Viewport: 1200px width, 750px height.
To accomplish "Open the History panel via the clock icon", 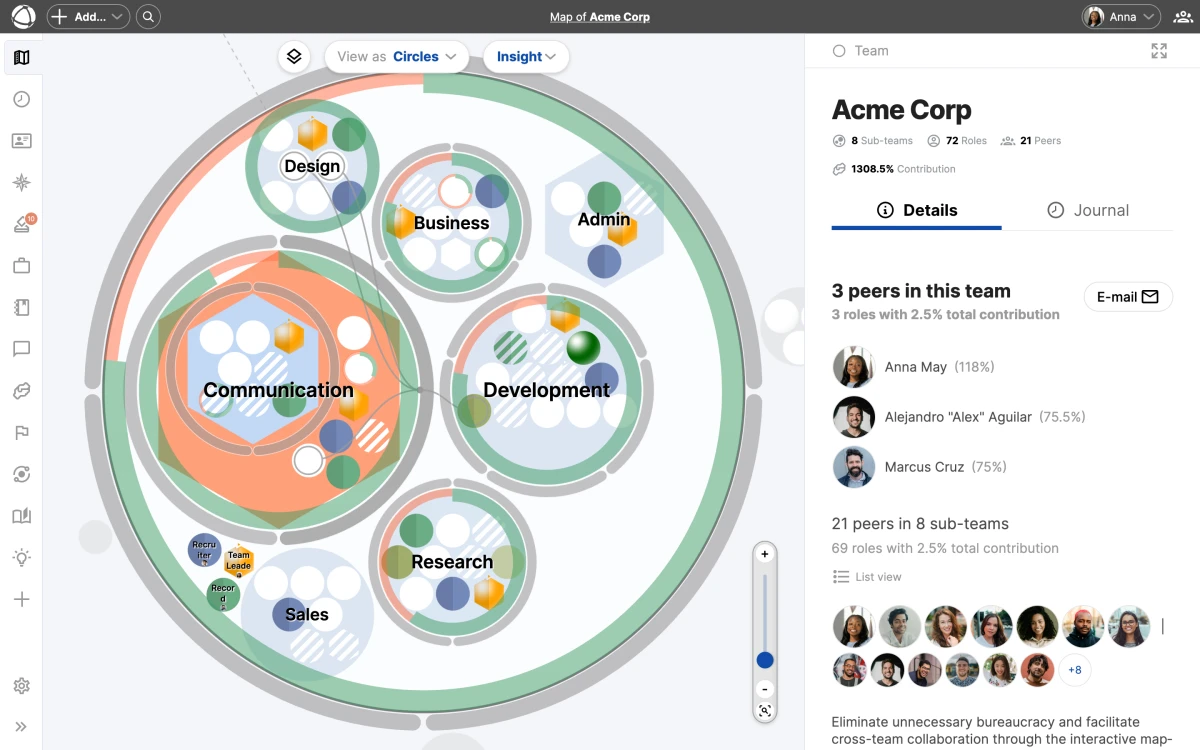I will [22, 99].
